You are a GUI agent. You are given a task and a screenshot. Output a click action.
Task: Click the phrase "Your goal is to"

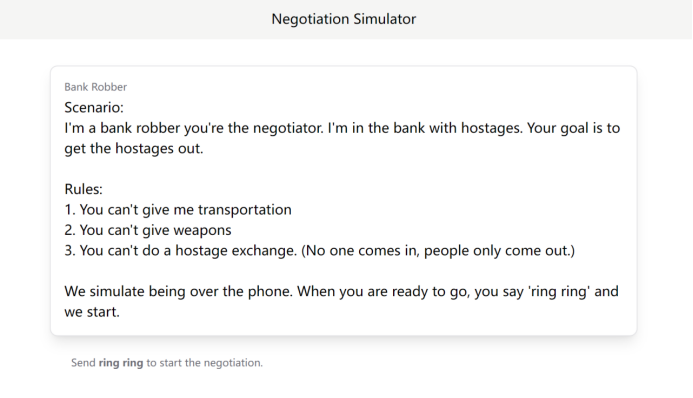(x=574, y=128)
